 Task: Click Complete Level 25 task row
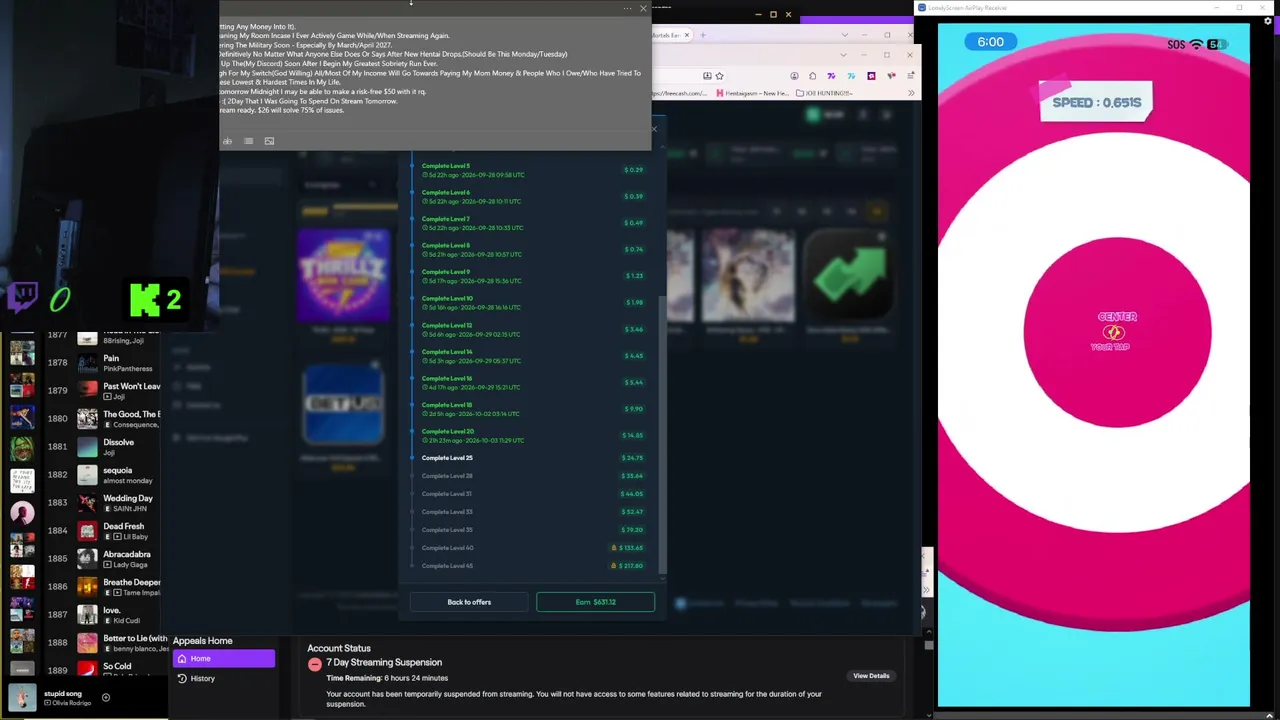532,458
